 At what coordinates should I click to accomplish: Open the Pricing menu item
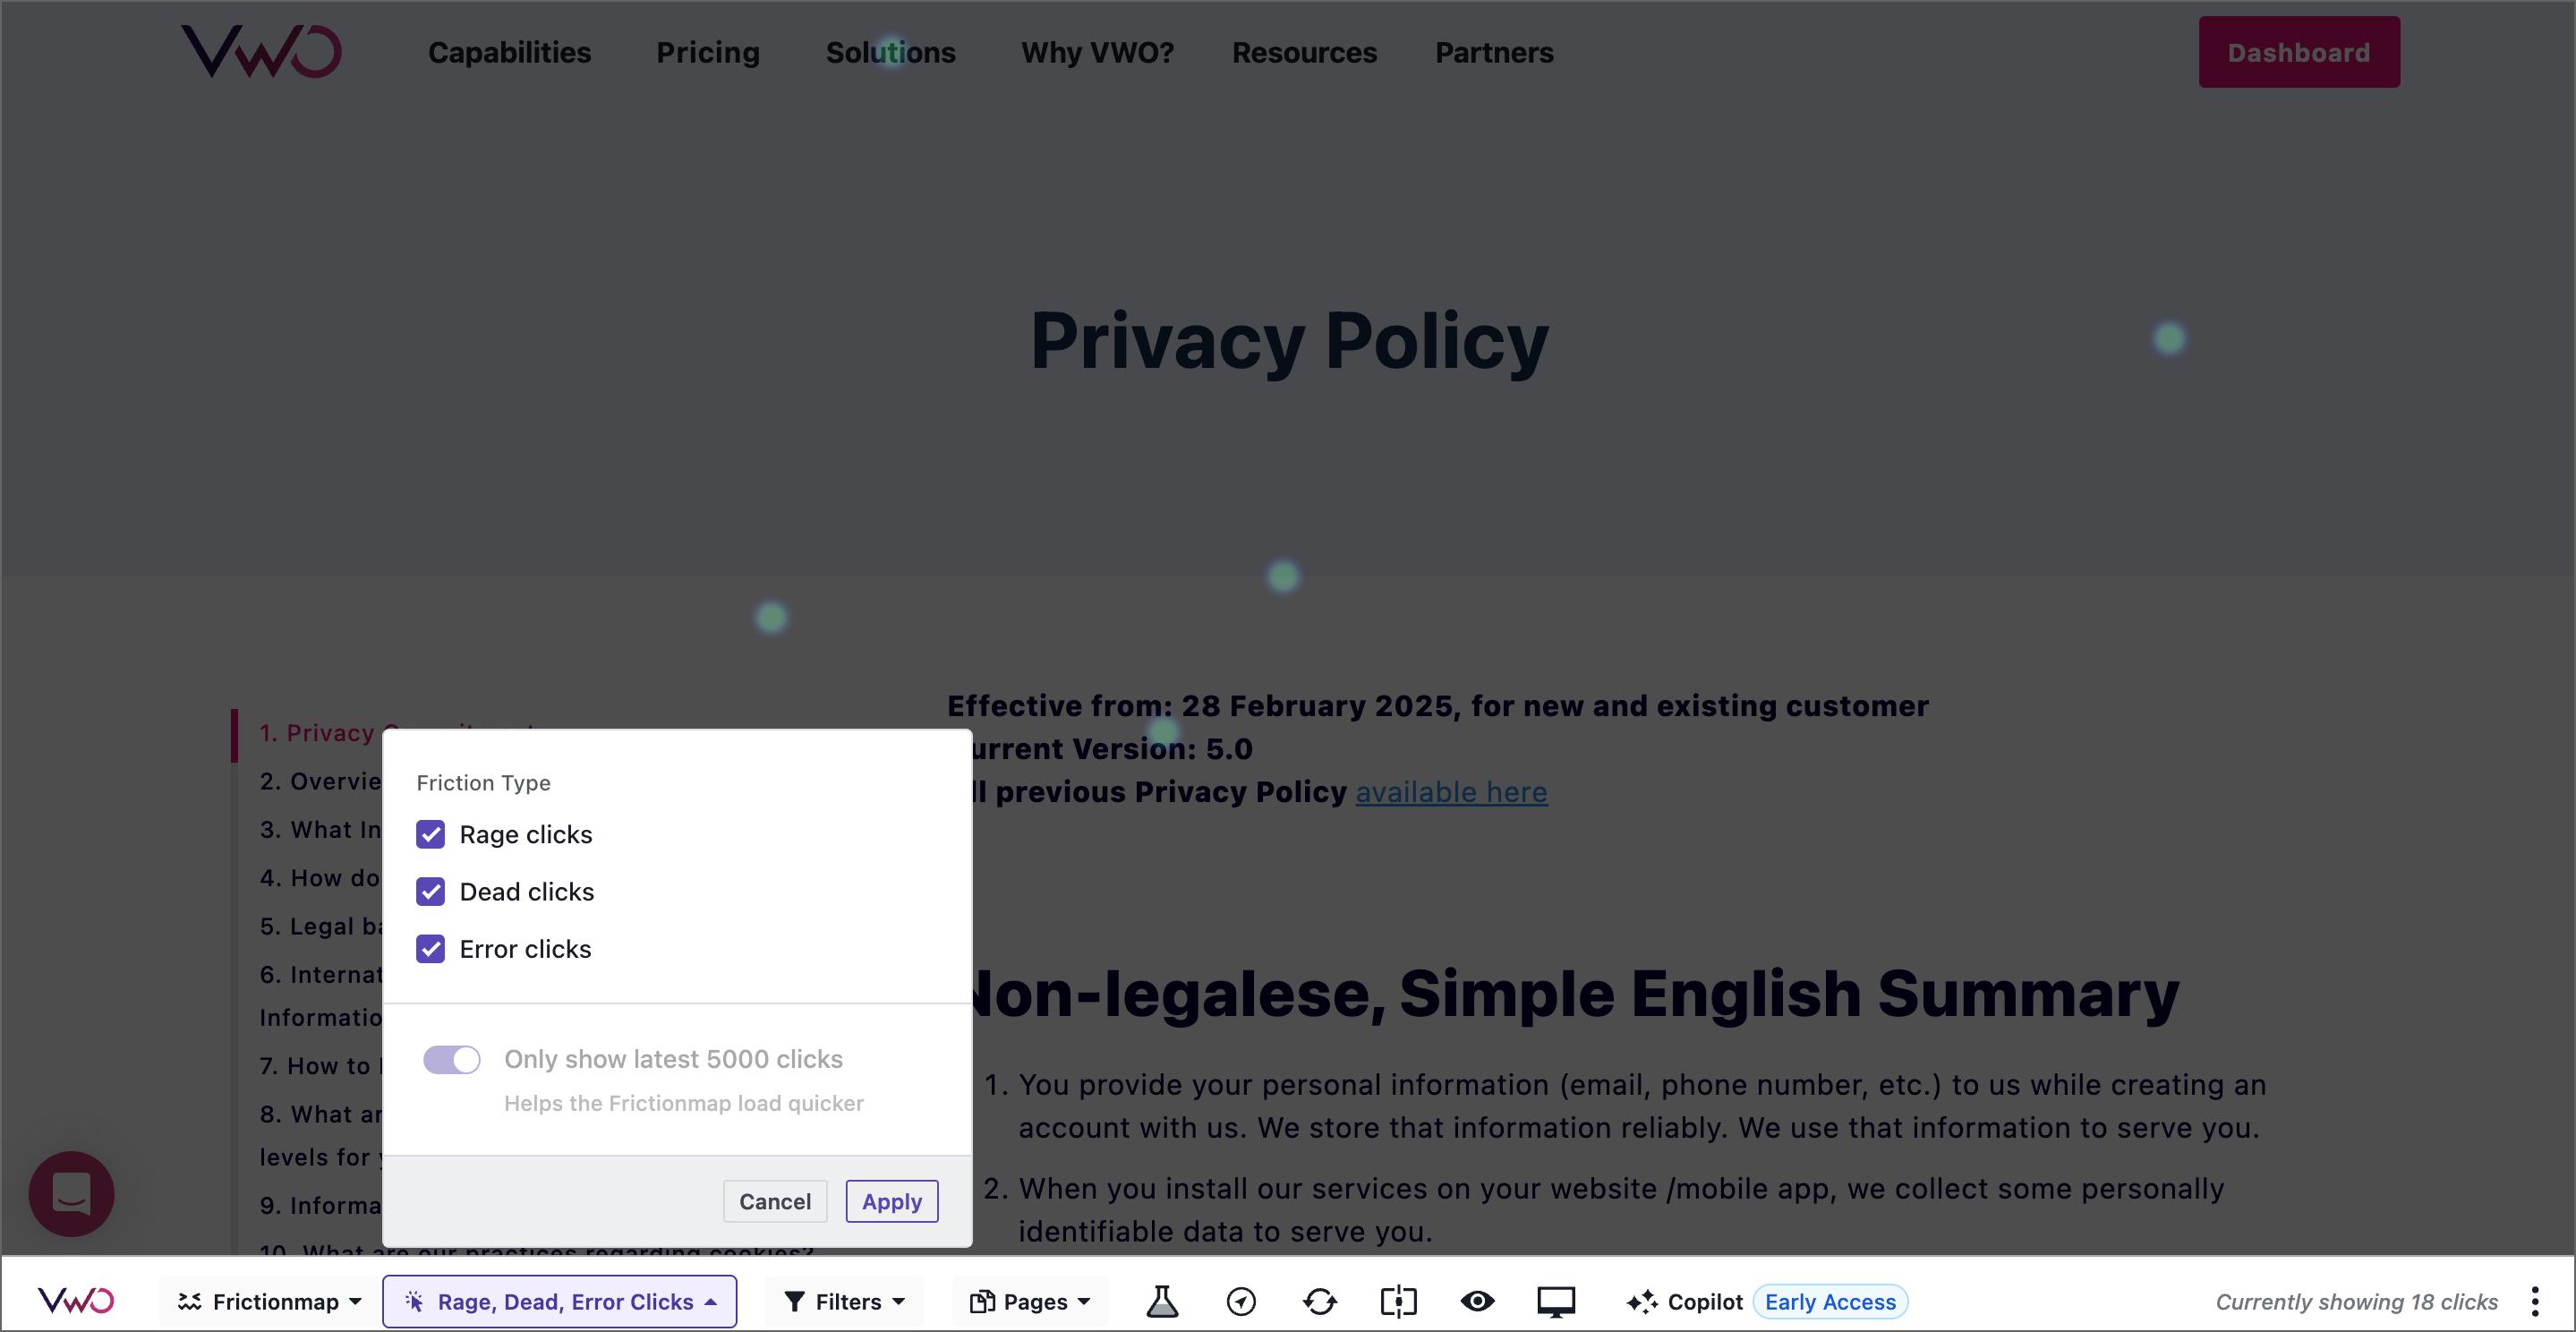[707, 52]
